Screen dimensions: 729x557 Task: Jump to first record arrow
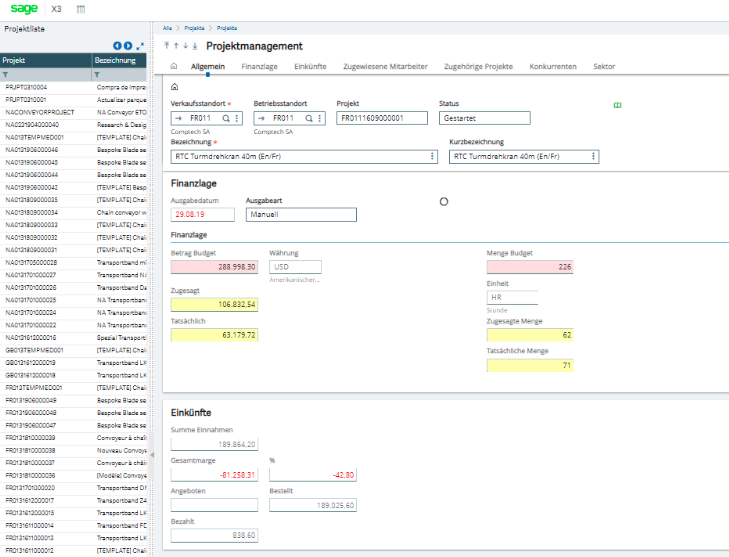(166, 45)
